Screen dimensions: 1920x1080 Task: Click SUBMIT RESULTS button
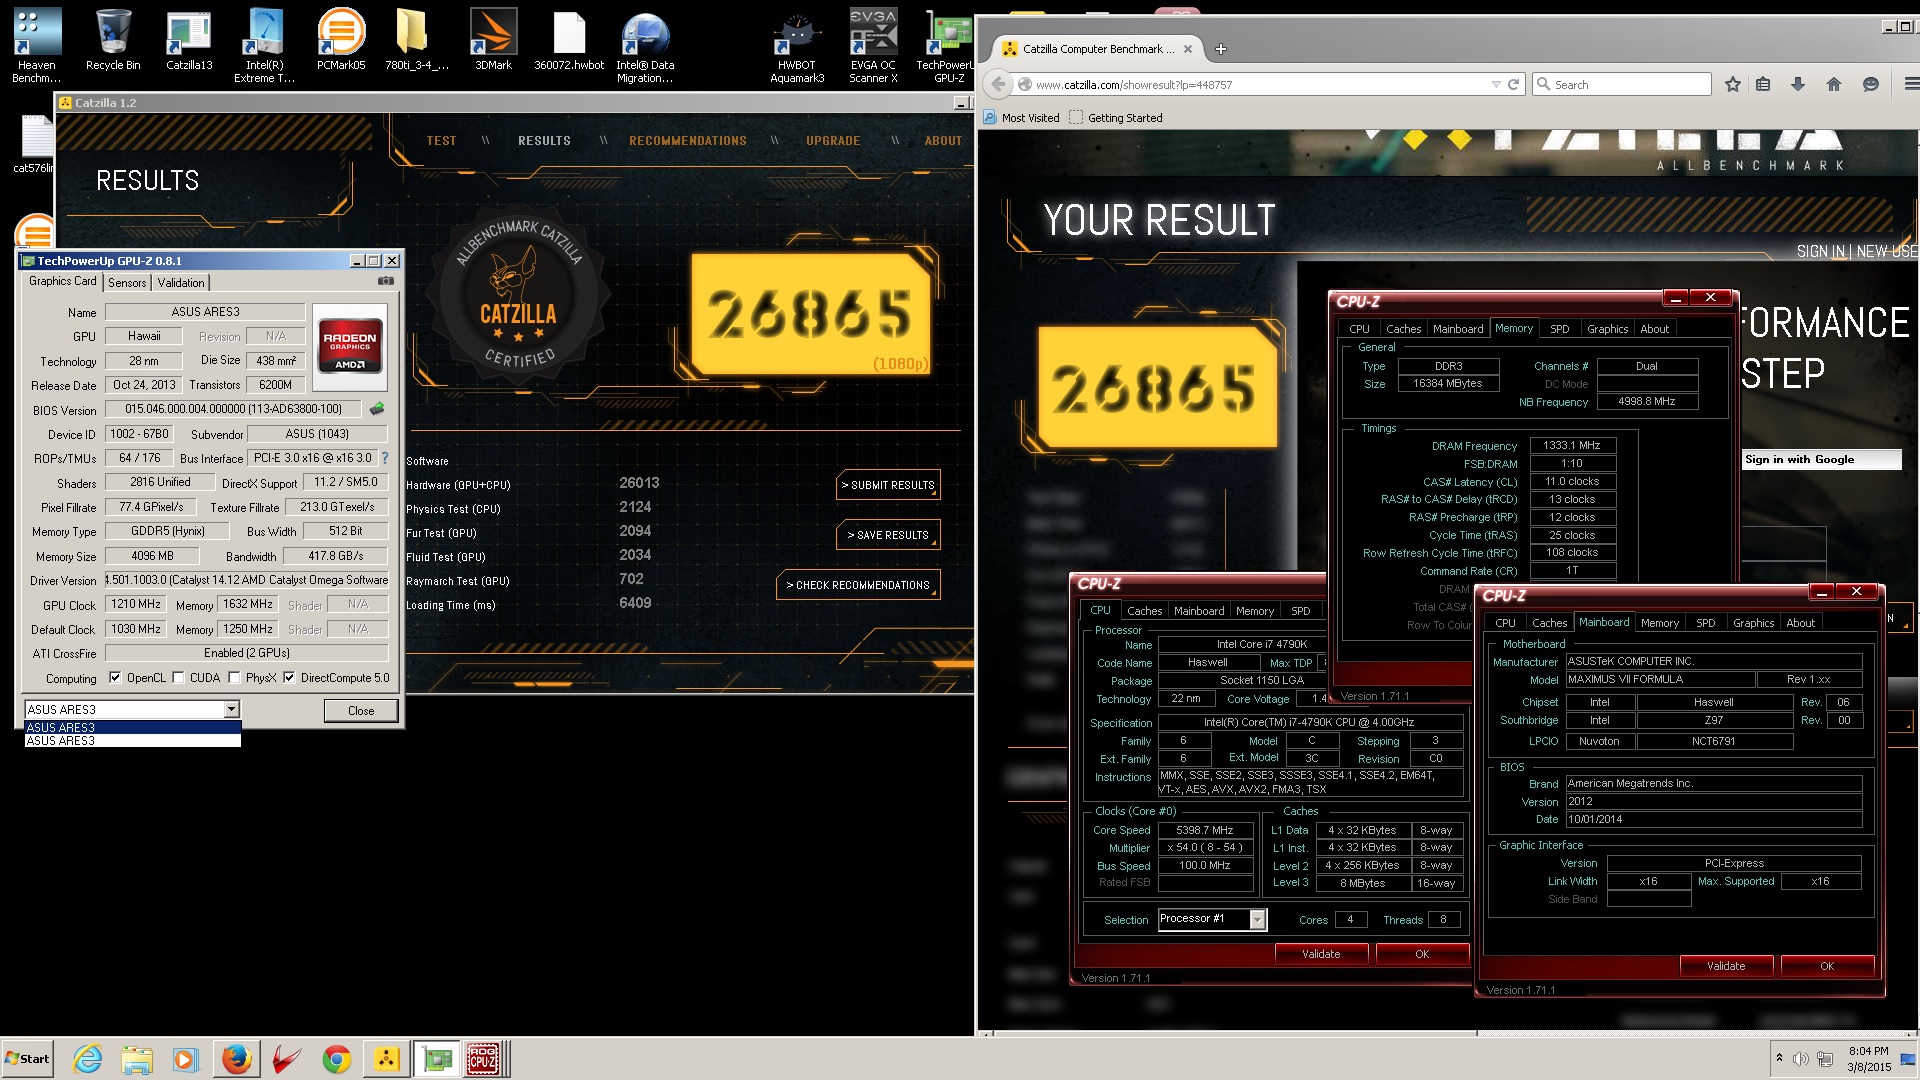(x=888, y=485)
